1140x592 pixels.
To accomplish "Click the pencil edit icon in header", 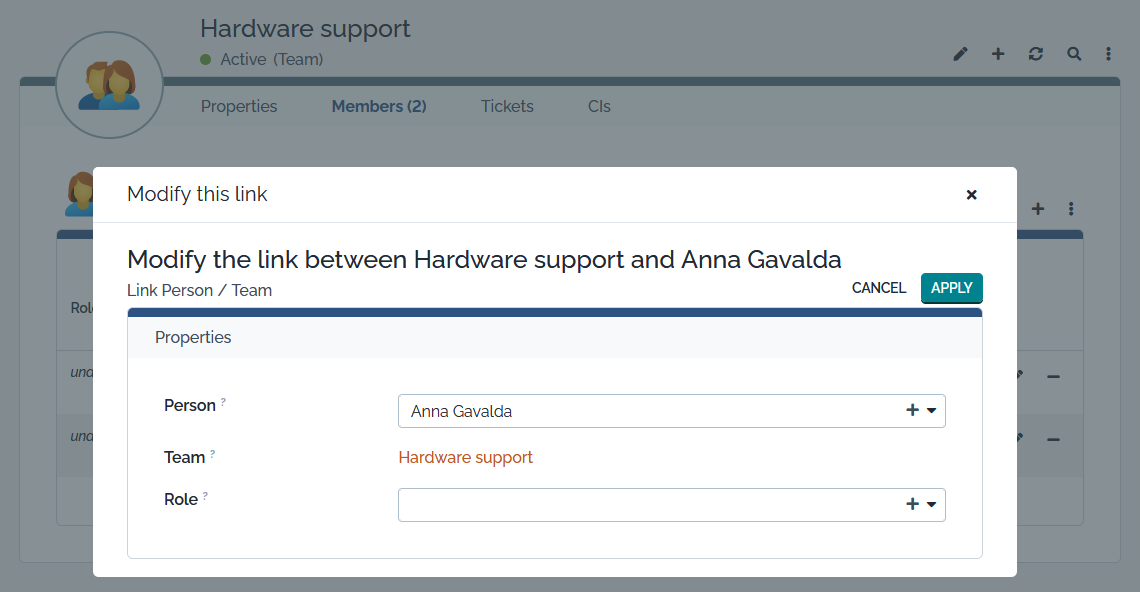I will coord(961,54).
